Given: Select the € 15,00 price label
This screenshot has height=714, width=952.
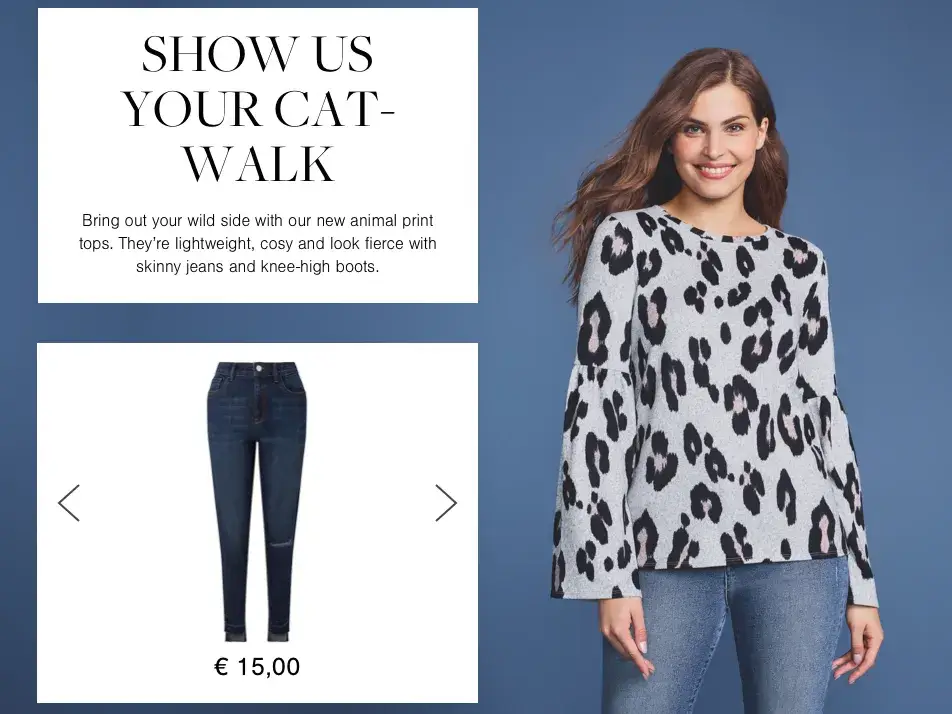Looking at the screenshot, I should [x=257, y=667].
